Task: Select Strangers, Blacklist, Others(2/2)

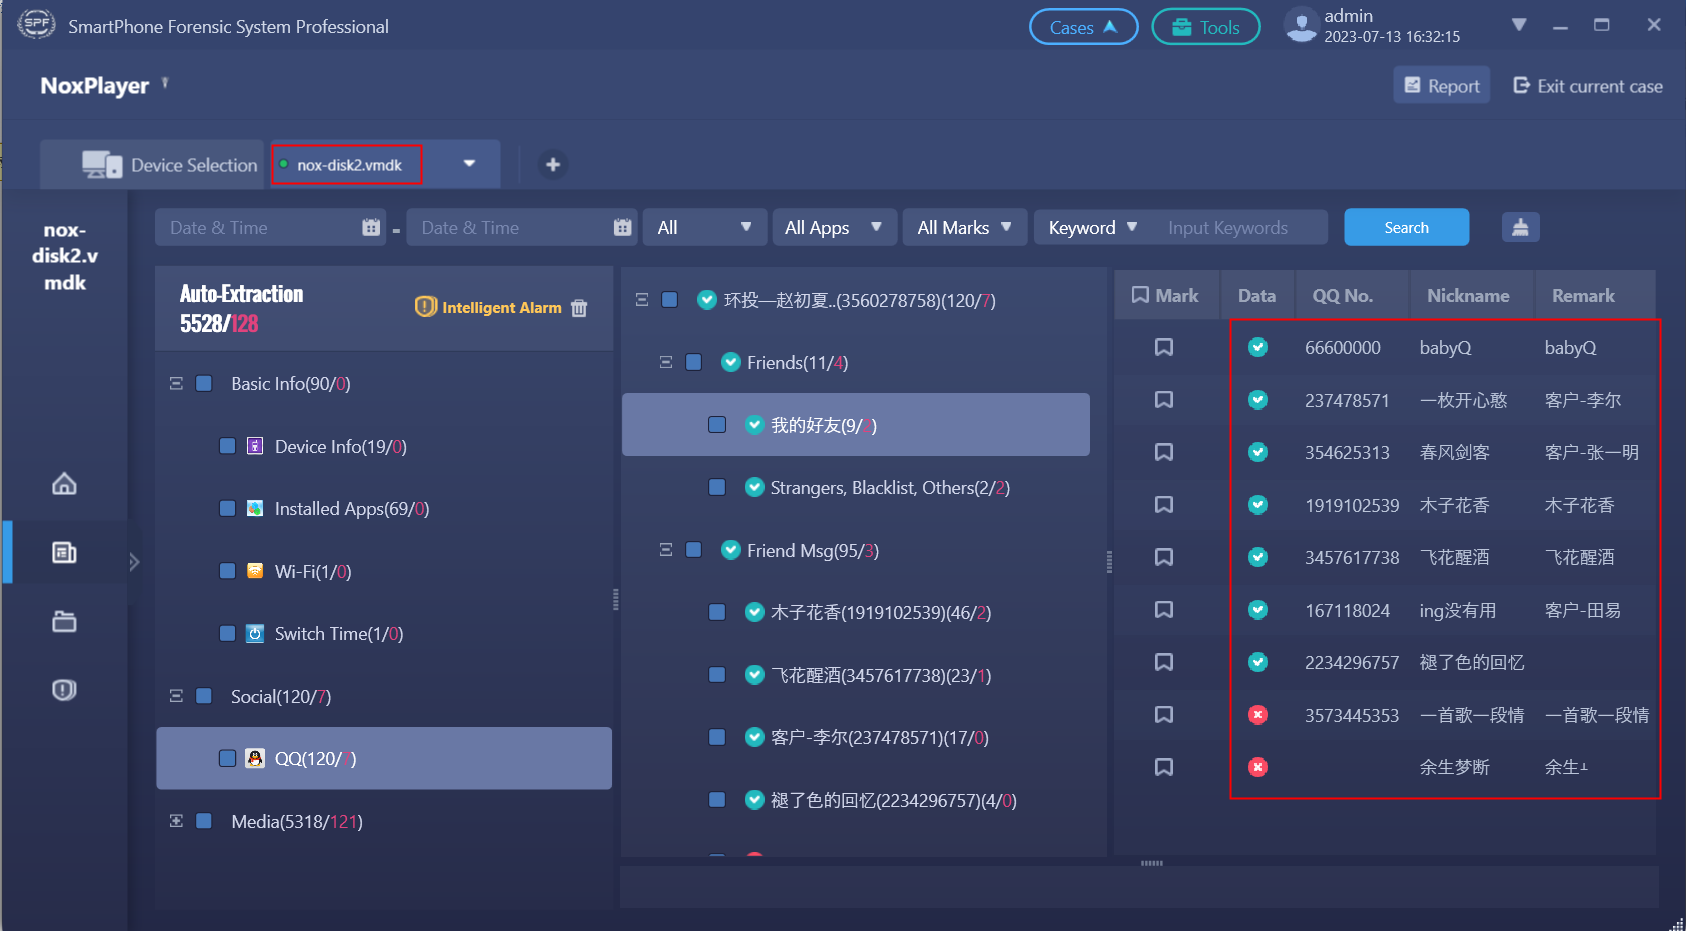Action: pos(890,487)
